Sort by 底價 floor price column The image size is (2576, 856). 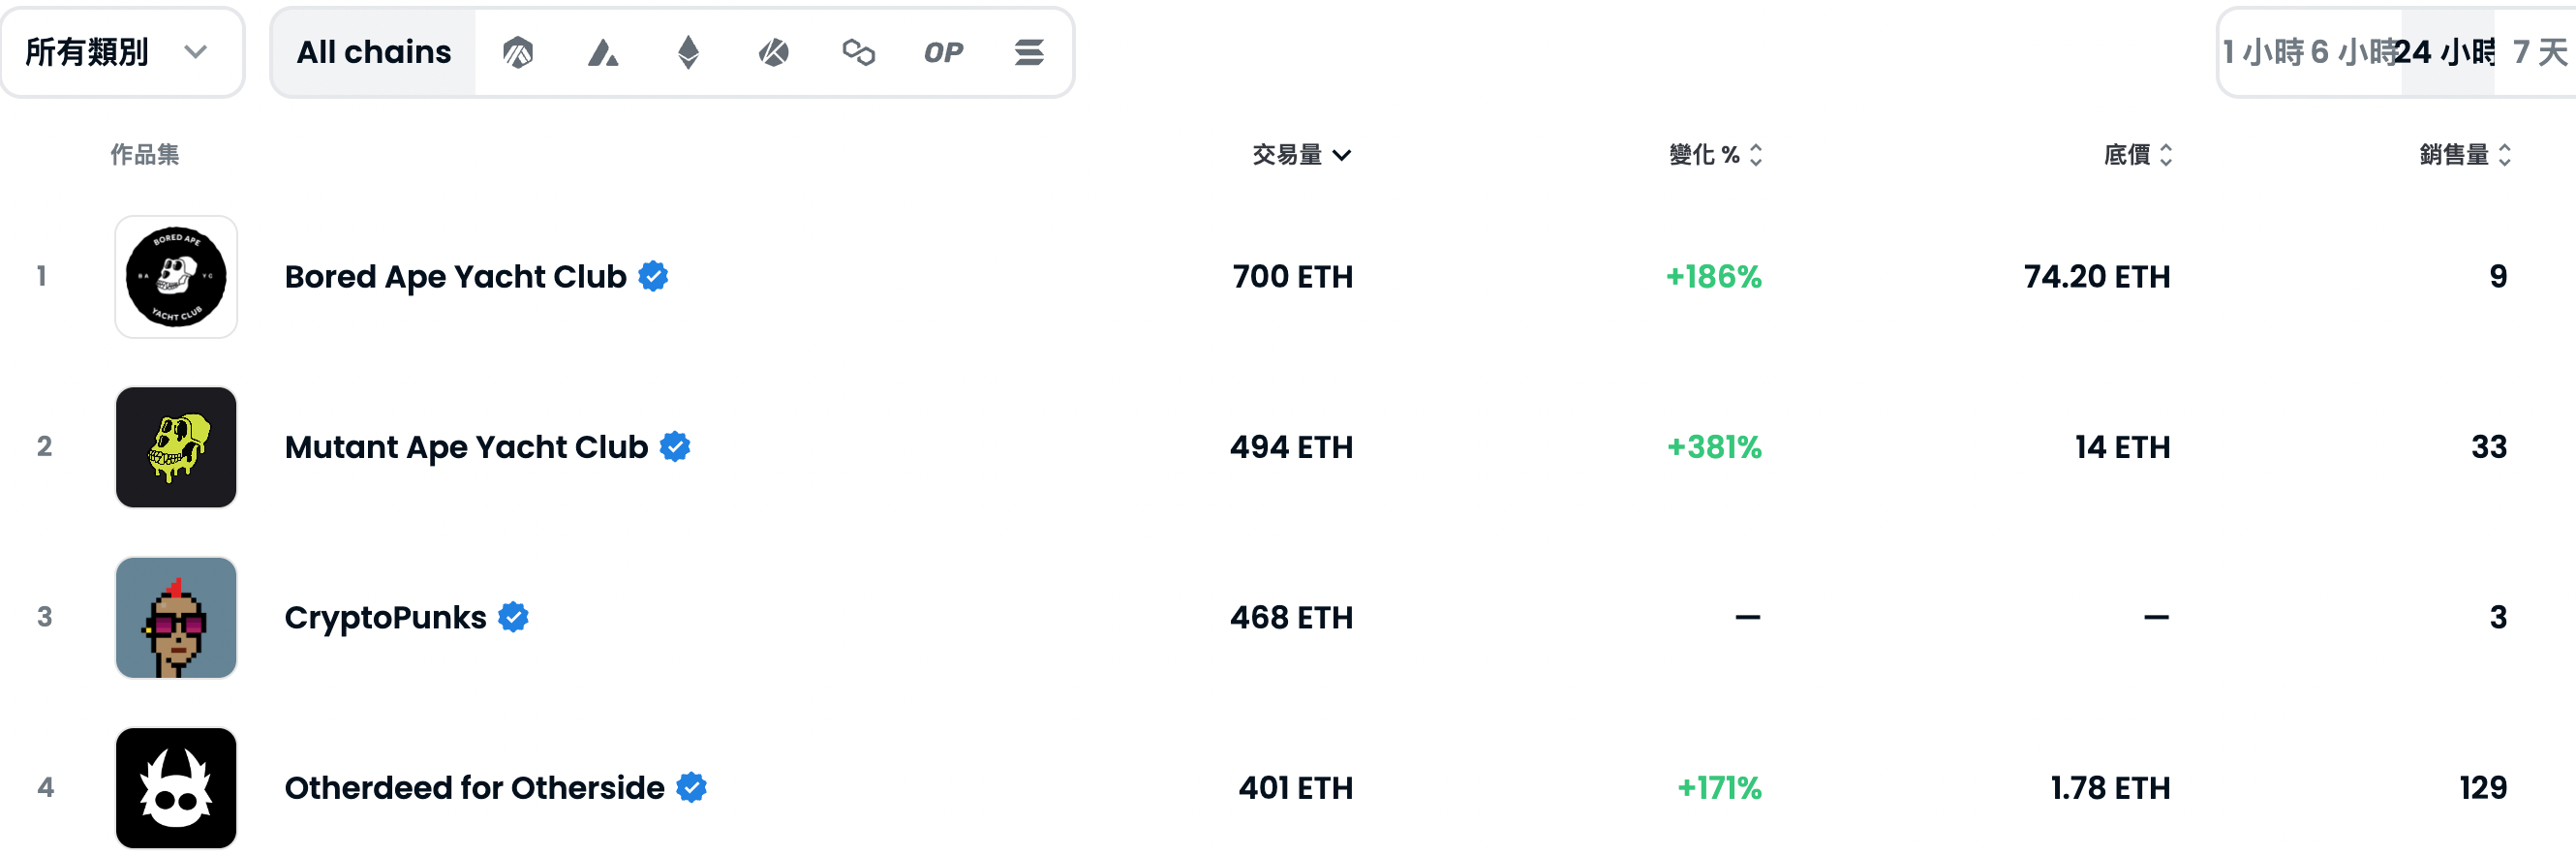tap(2138, 155)
